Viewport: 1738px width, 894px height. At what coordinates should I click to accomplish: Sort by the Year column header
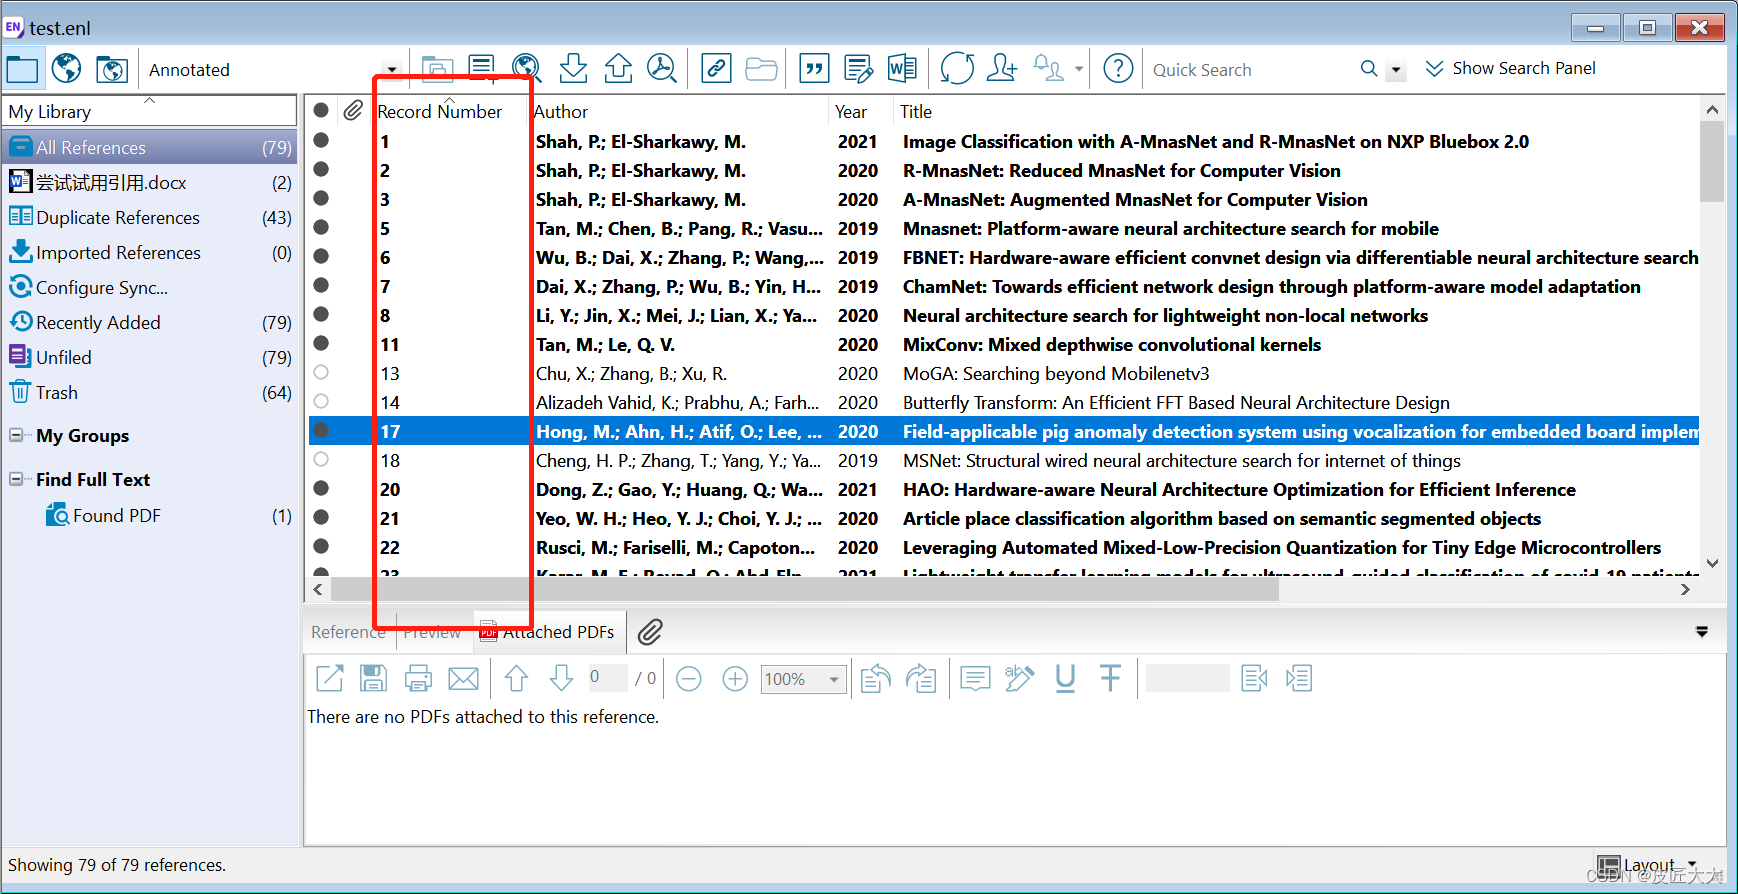851,112
